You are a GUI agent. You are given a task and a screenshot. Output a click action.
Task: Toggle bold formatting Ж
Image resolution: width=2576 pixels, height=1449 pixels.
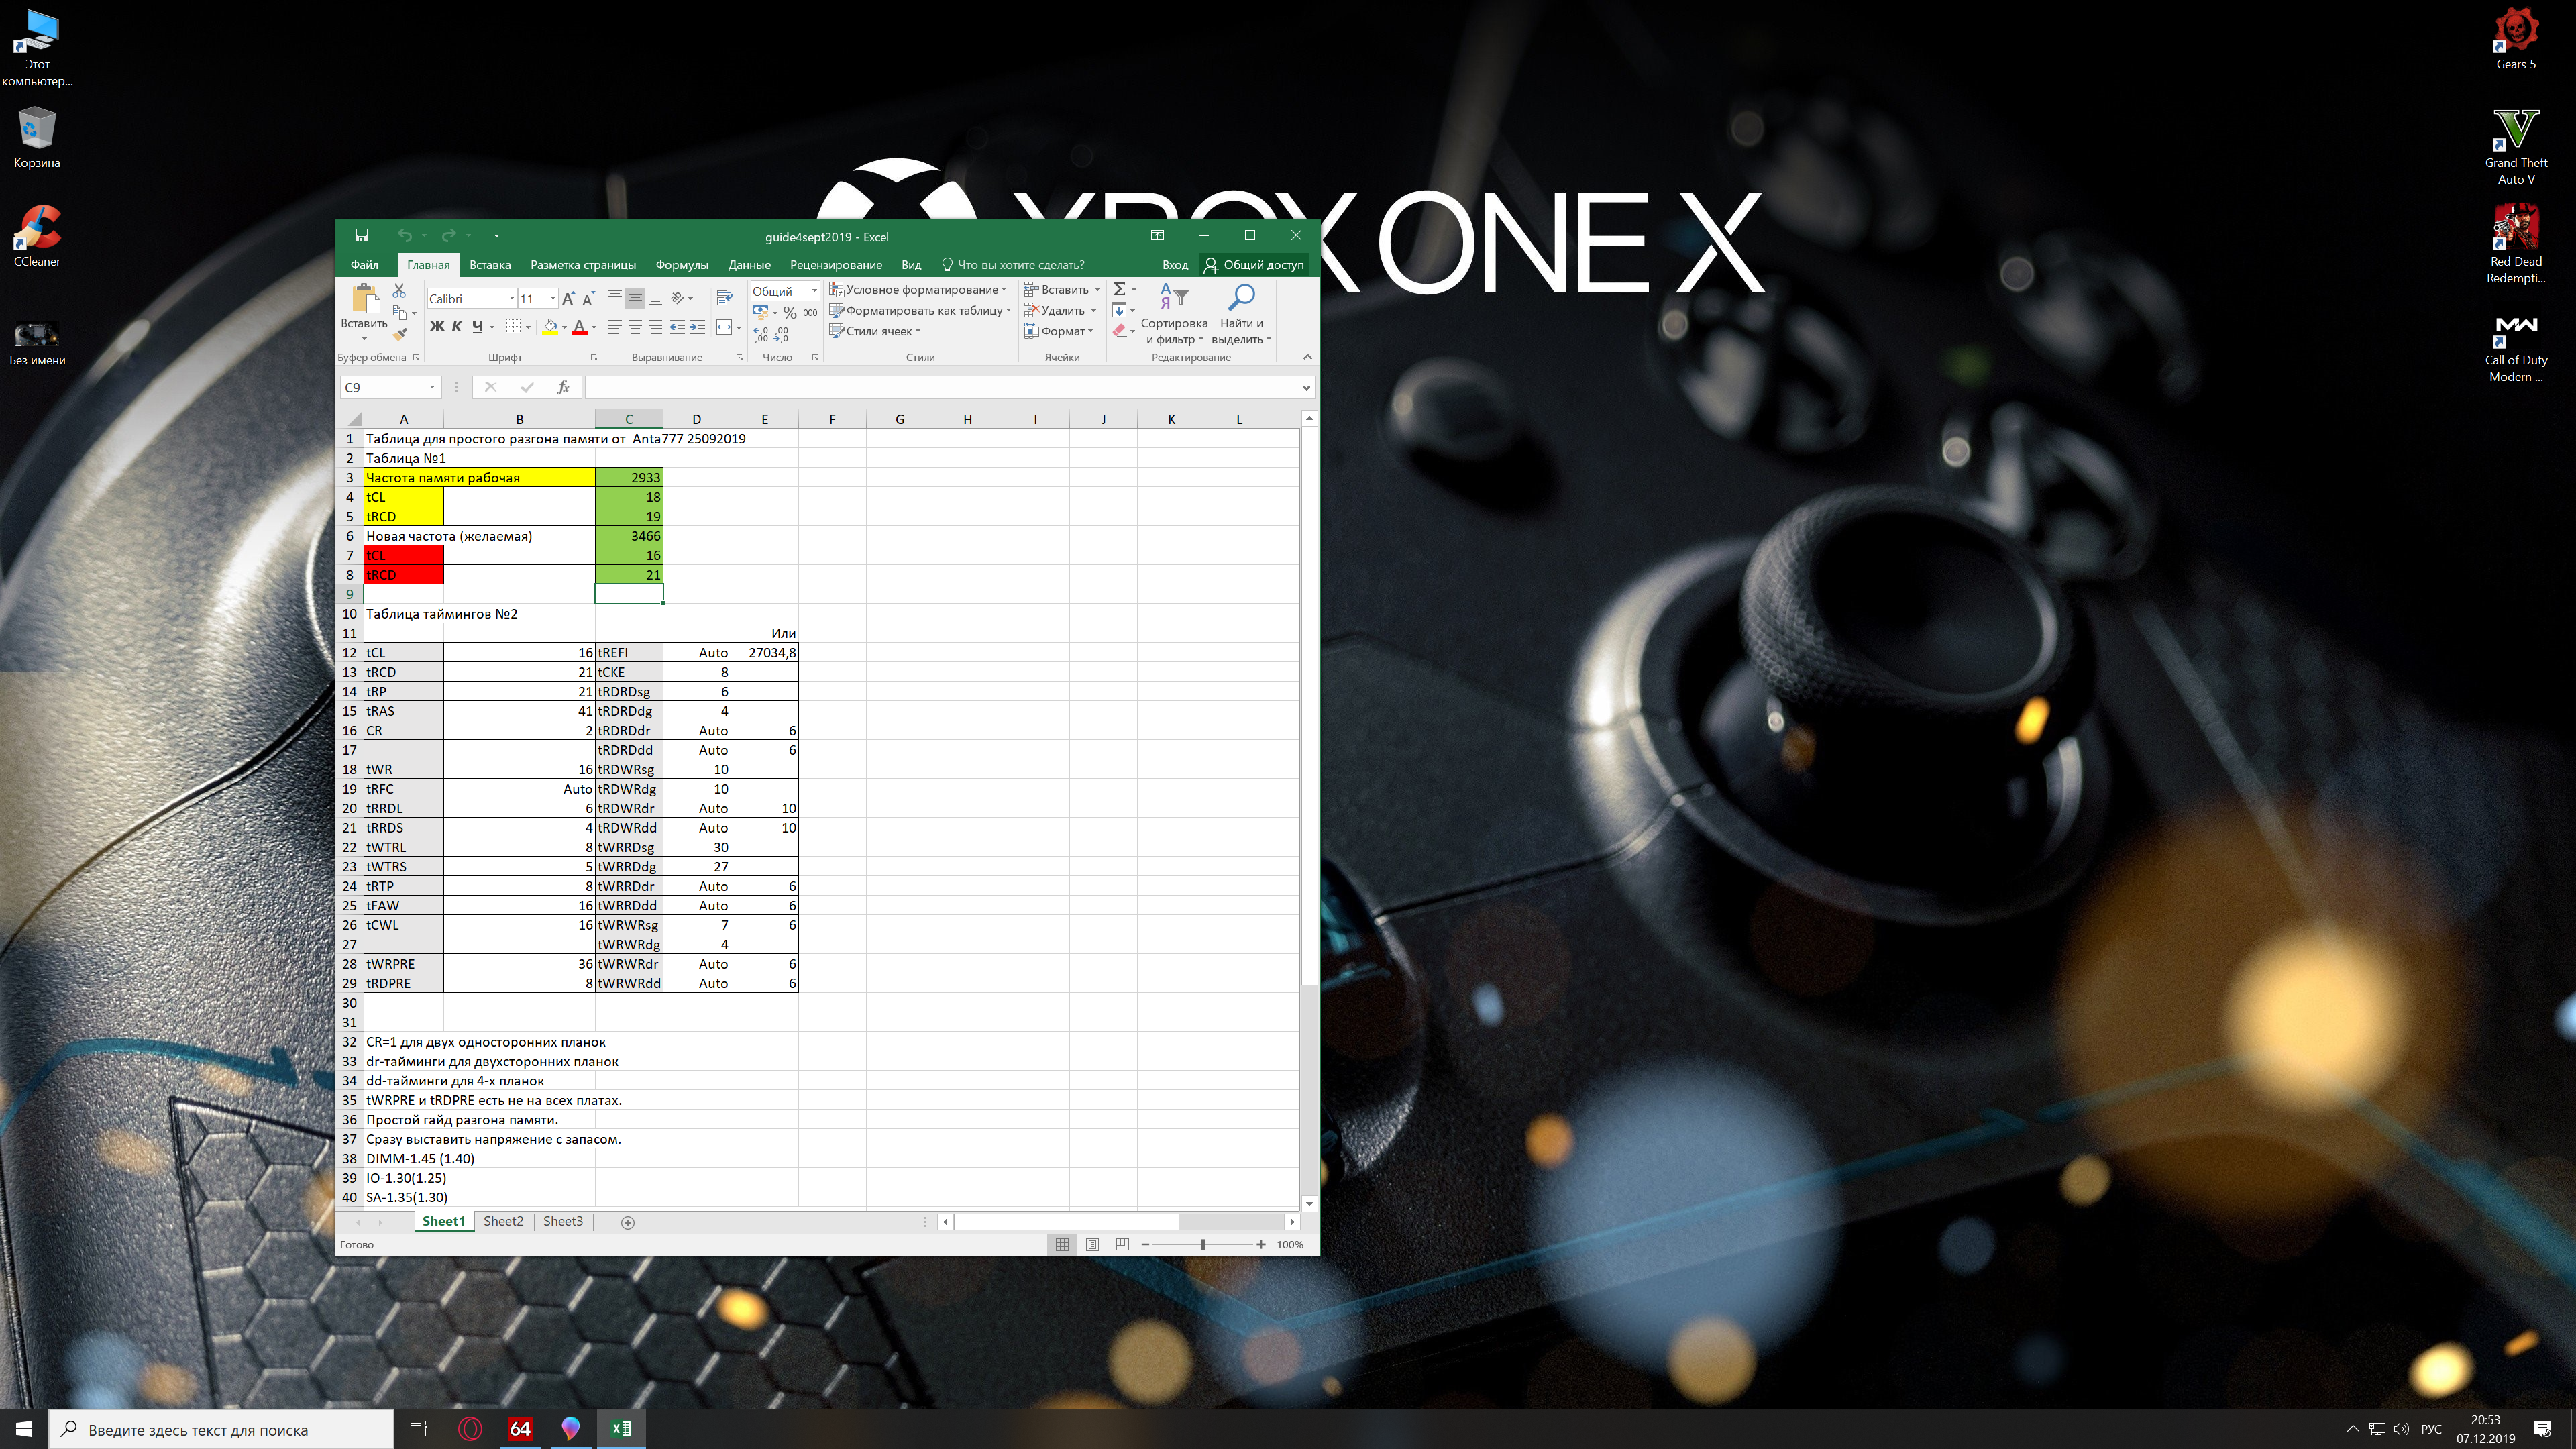[x=436, y=327]
